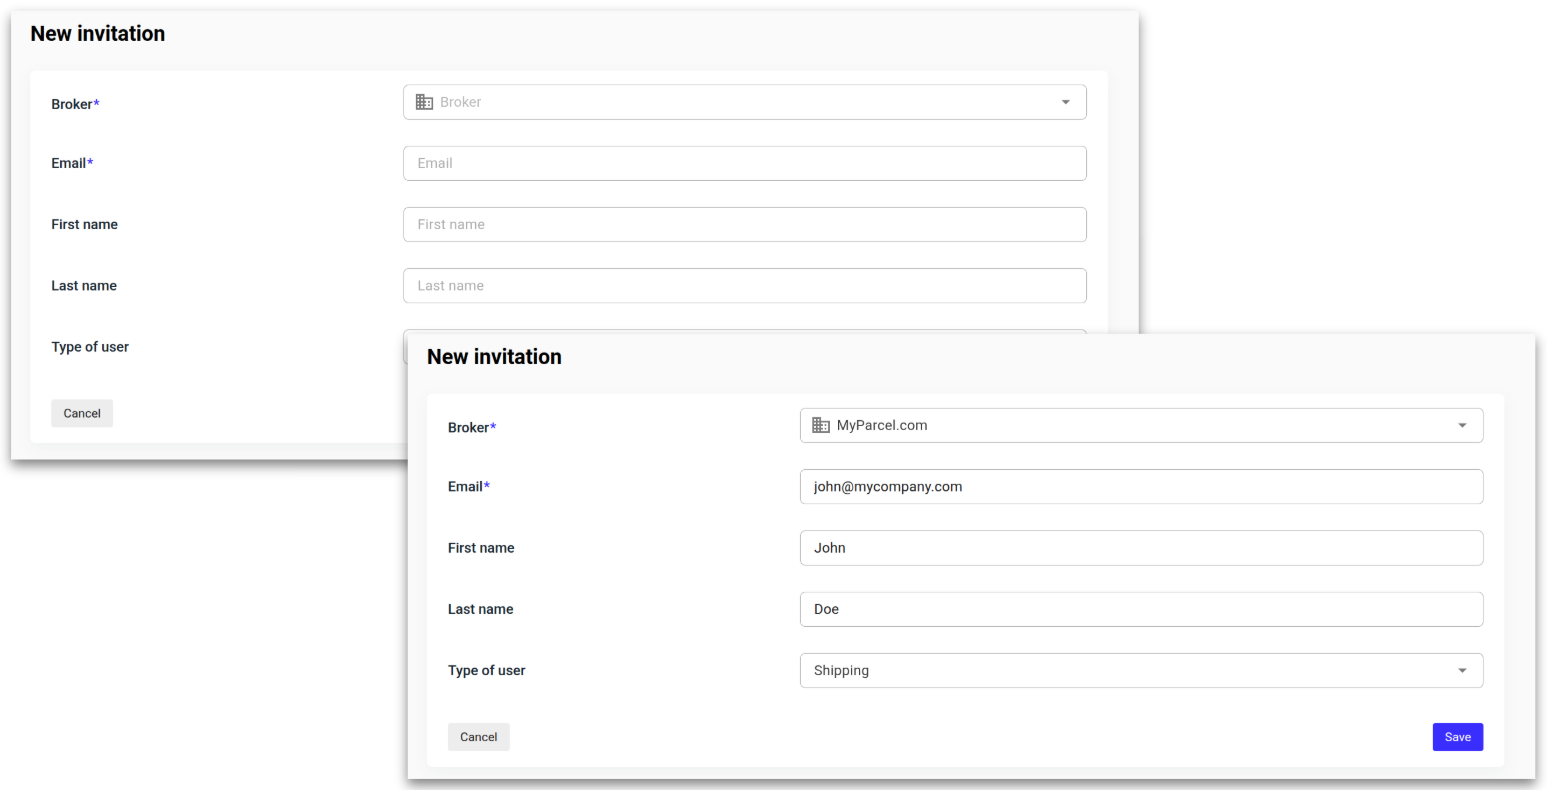
Task: Click the Type of user label on front form
Action: pos(487,670)
